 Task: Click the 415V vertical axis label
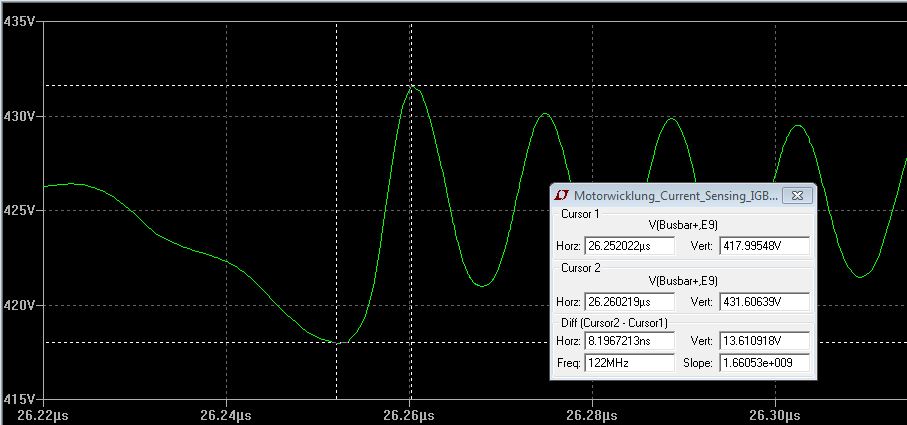coord(19,399)
